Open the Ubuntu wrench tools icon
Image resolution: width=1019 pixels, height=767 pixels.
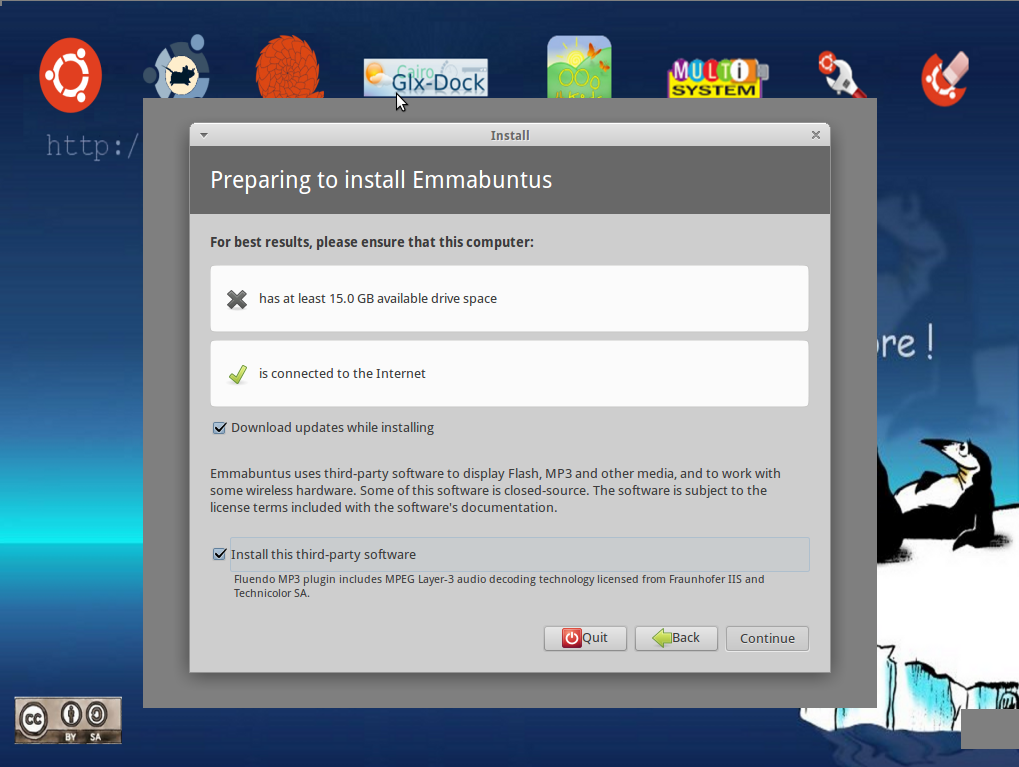tap(841, 73)
